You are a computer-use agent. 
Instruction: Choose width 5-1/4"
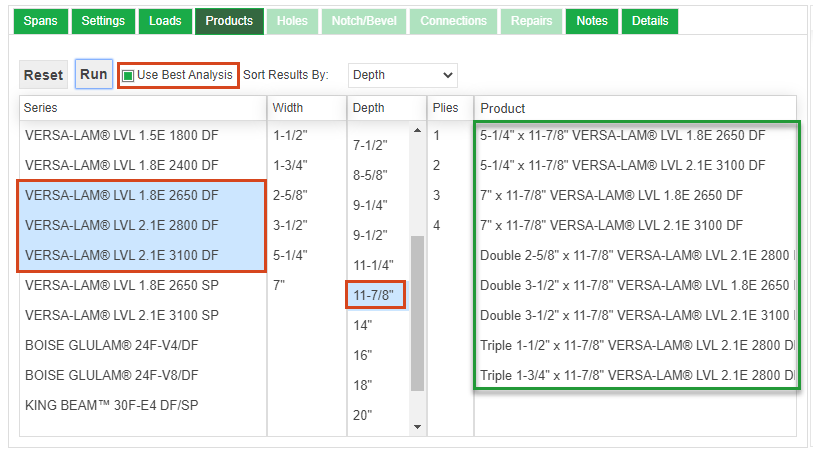[x=306, y=256]
